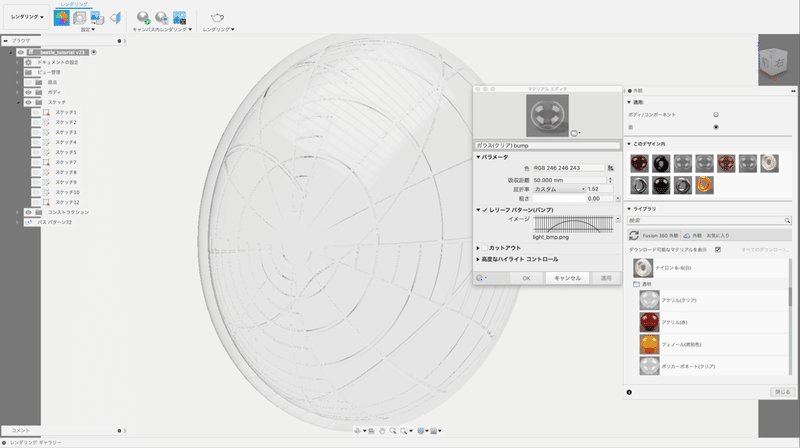The width and height of the screenshot is (800, 448).
Task: Click the Download All link
Action: click(765, 250)
